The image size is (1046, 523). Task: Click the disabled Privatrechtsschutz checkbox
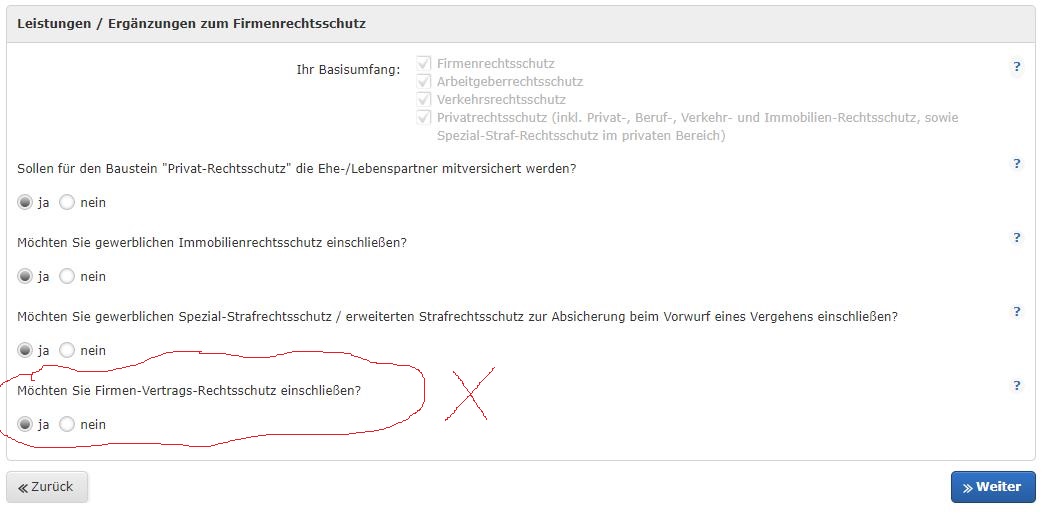424,117
